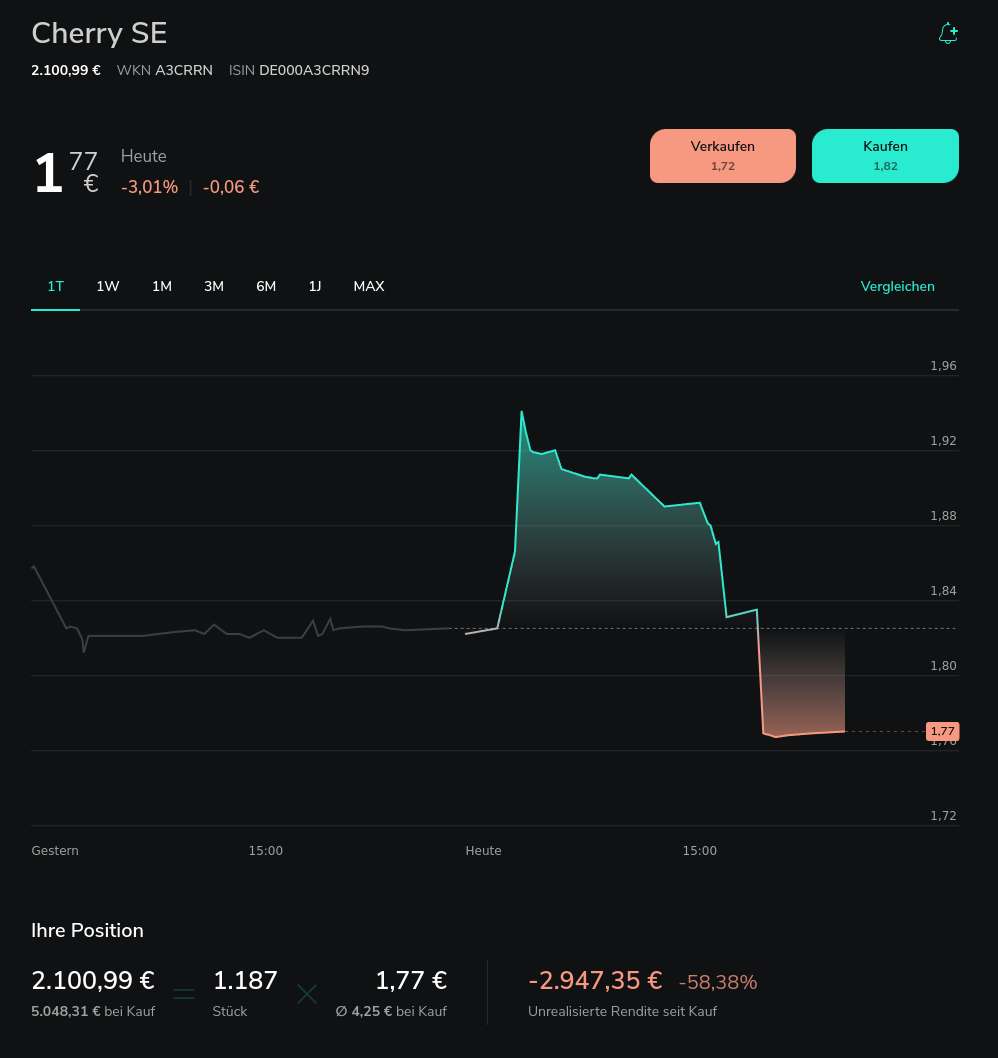The height and width of the screenshot is (1058, 998).
Task: Click the WKN code A3CRRN
Action: [184, 70]
